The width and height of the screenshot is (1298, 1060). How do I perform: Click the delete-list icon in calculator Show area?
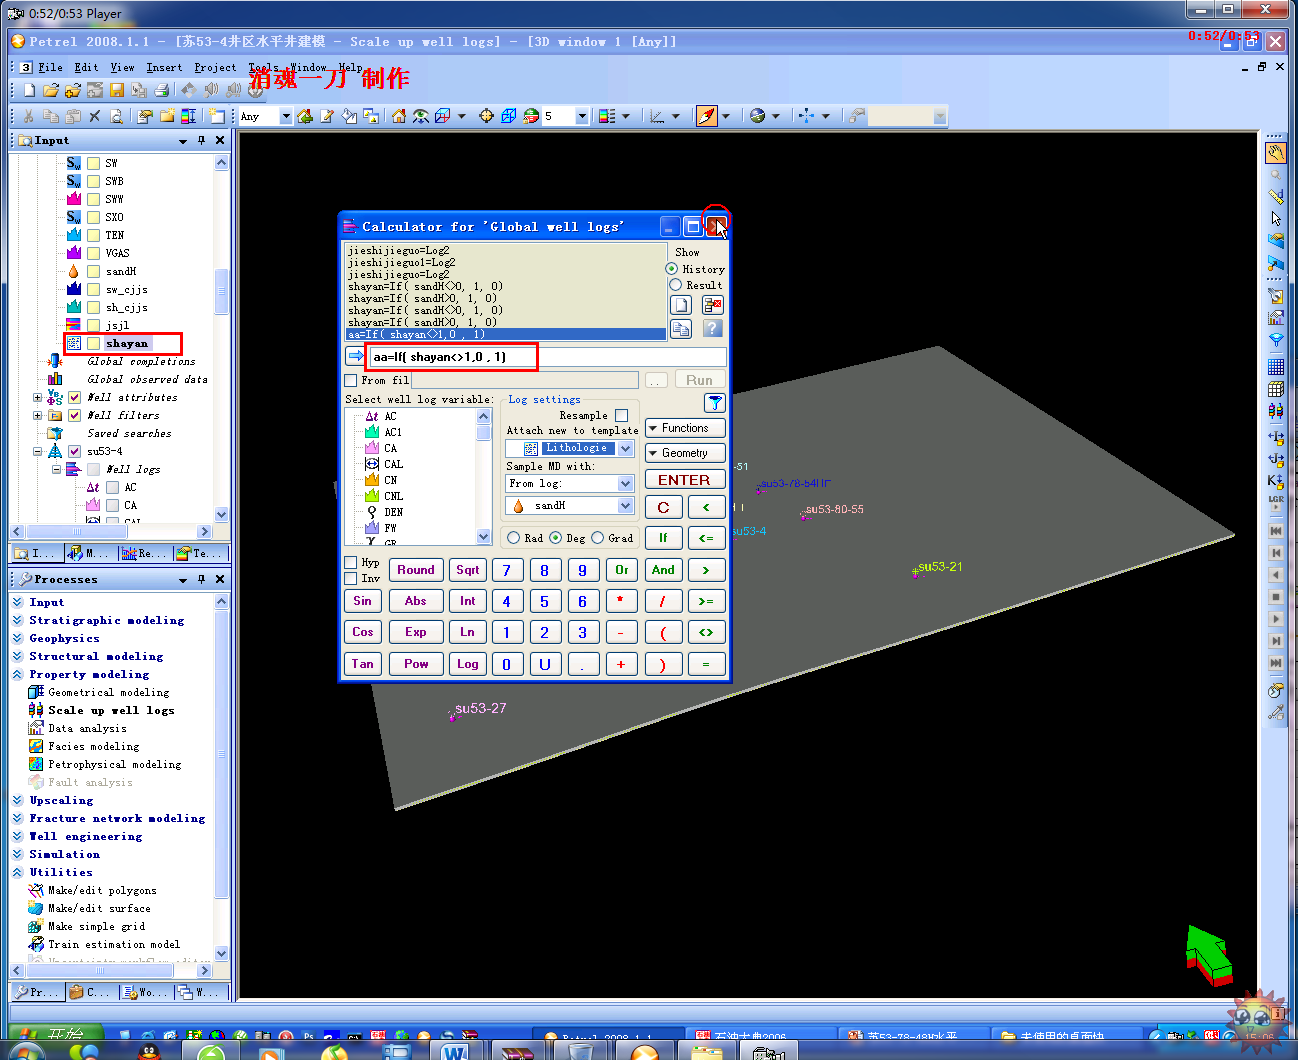click(x=712, y=305)
